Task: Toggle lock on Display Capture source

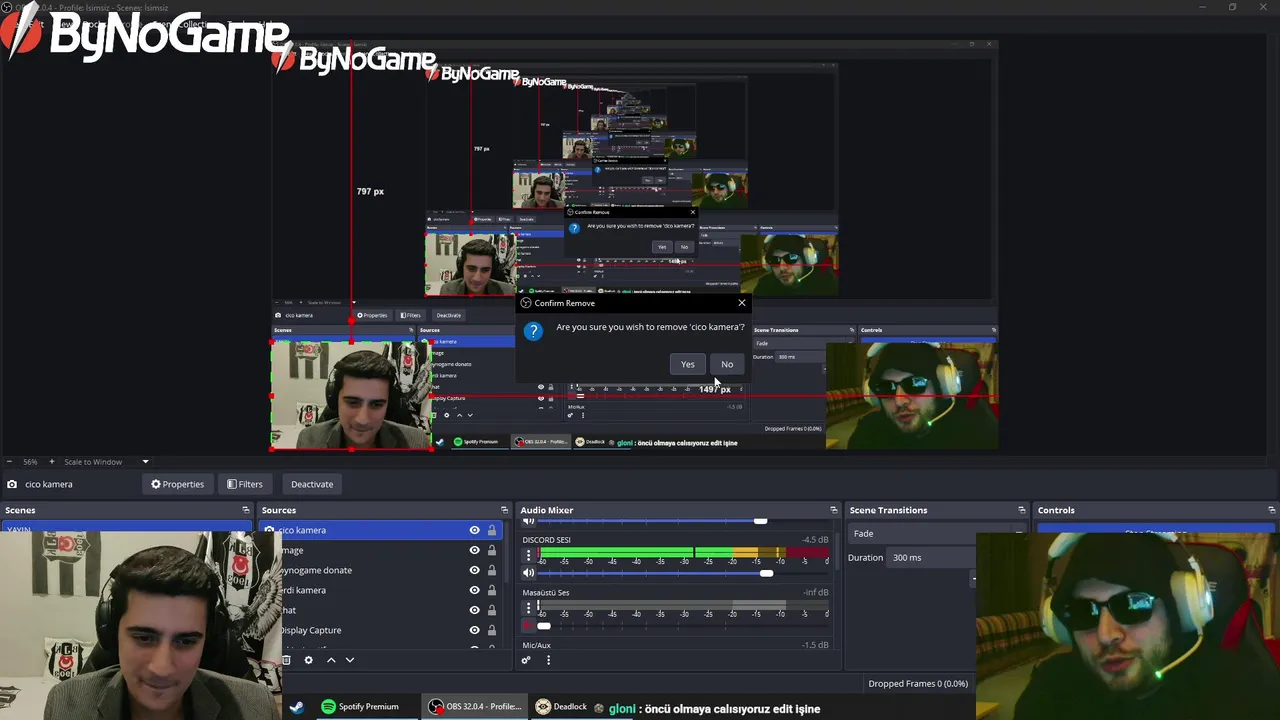Action: (x=491, y=630)
